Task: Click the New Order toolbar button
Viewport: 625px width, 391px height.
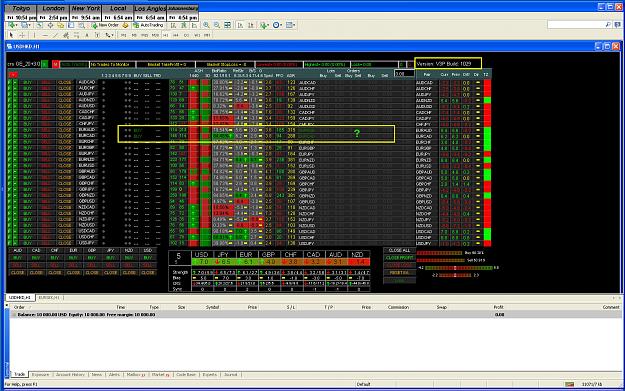Action: pos(105,25)
